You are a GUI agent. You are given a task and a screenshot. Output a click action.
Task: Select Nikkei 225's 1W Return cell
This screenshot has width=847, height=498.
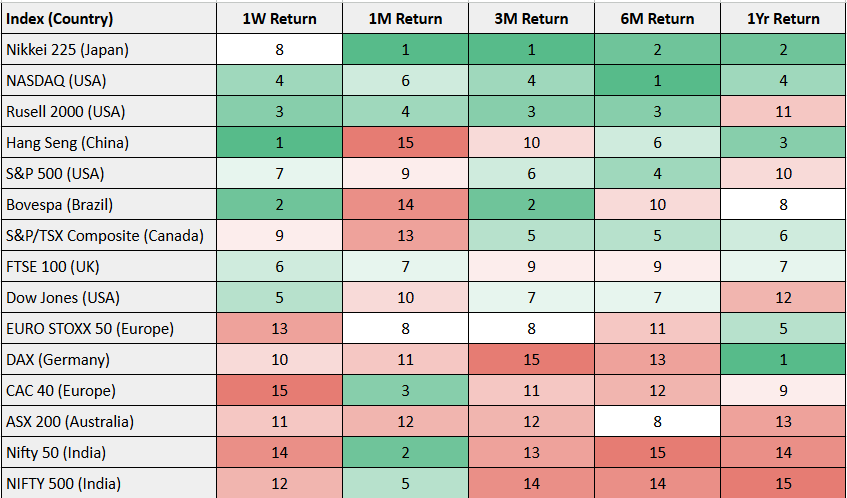click(x=279, y=50)
